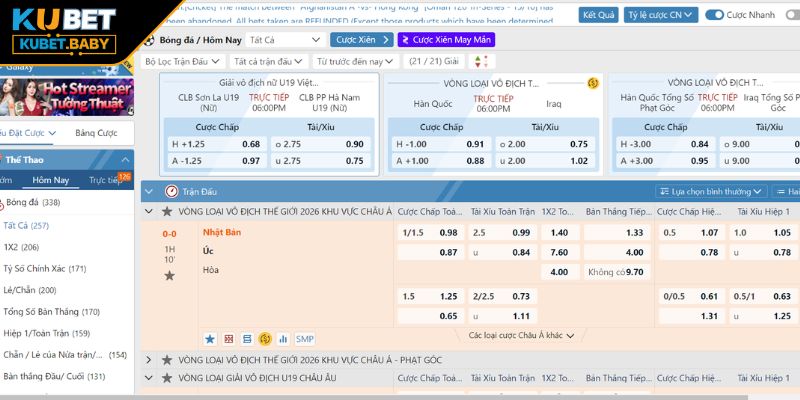The height and width of the screenshot is (400, 800).
Task: Select u 2.75 odds 0.75 on Sơn La card
Action: pyautogui.click(x=321, y=161)
